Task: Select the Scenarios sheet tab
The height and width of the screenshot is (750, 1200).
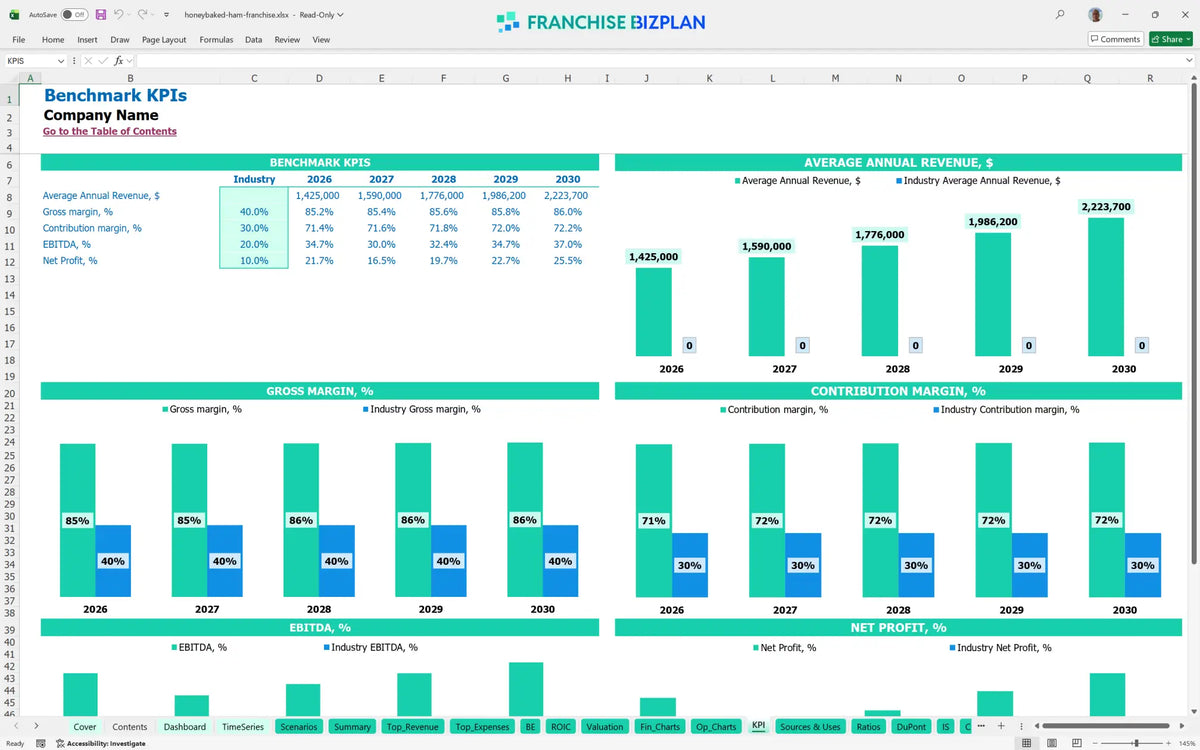Action: [x=299, y=727]
